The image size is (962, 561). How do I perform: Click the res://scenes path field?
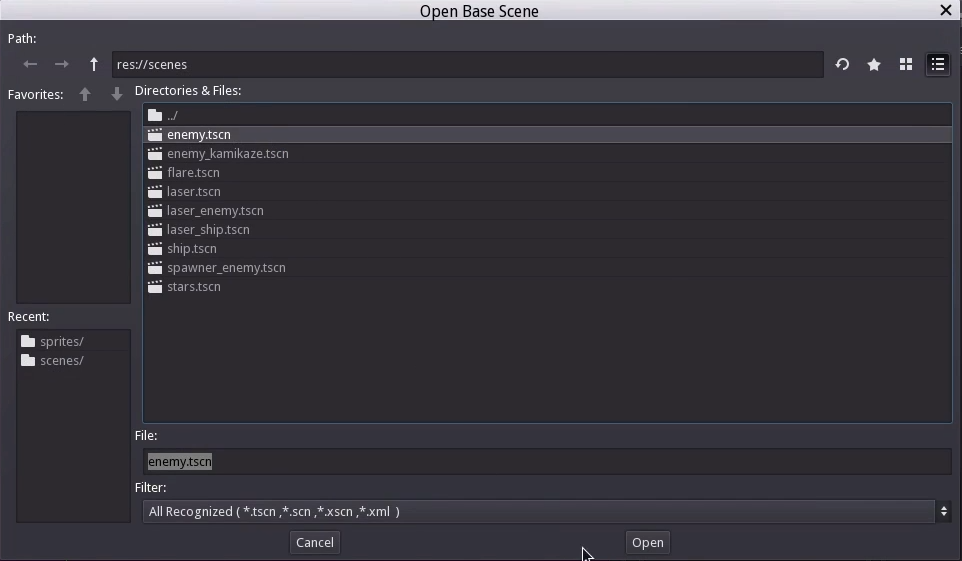(468, 64)
